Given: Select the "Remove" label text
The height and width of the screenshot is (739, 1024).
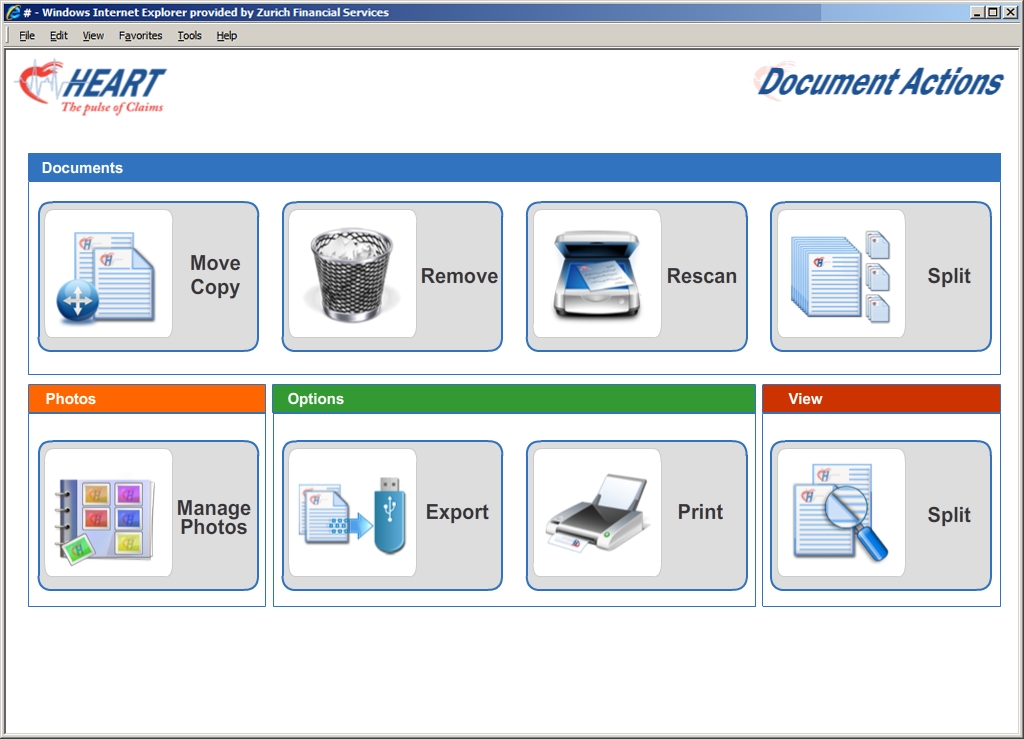Looking at the screenshot, I should pos(459,276).
